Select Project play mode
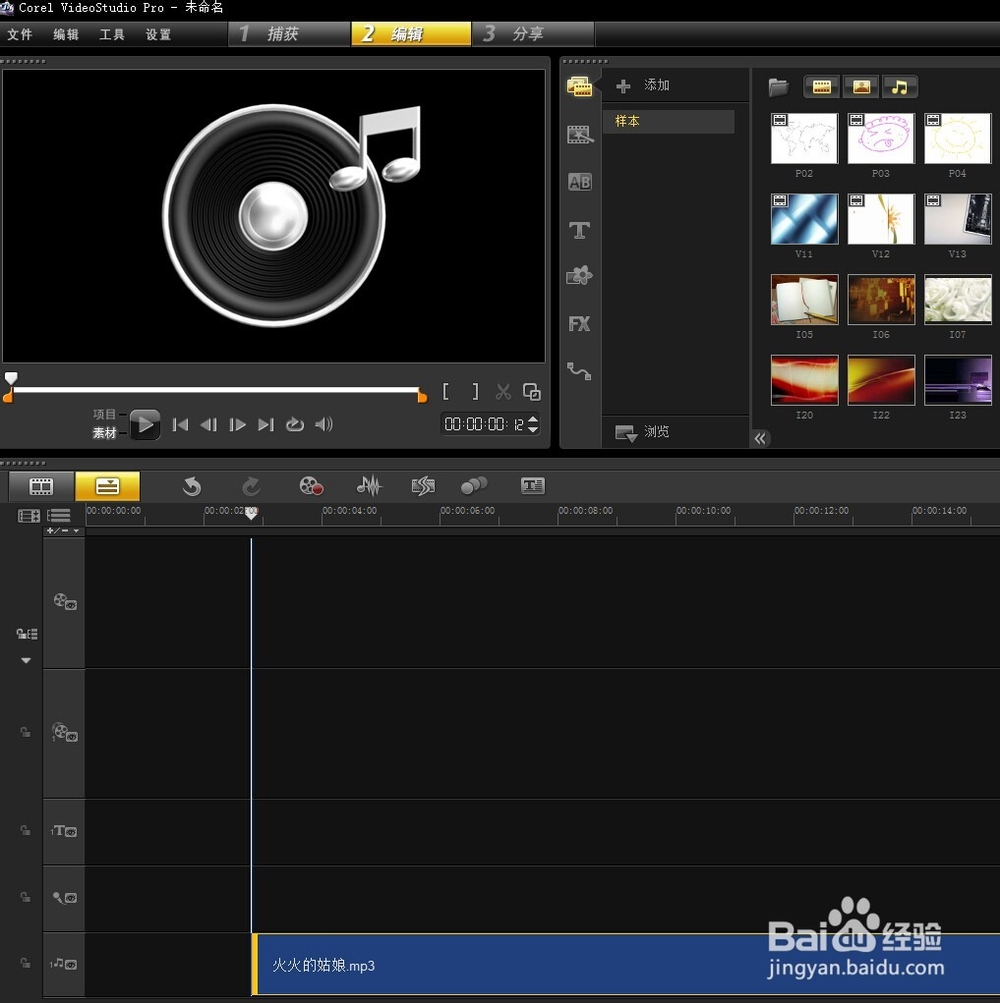 [104, 414]
